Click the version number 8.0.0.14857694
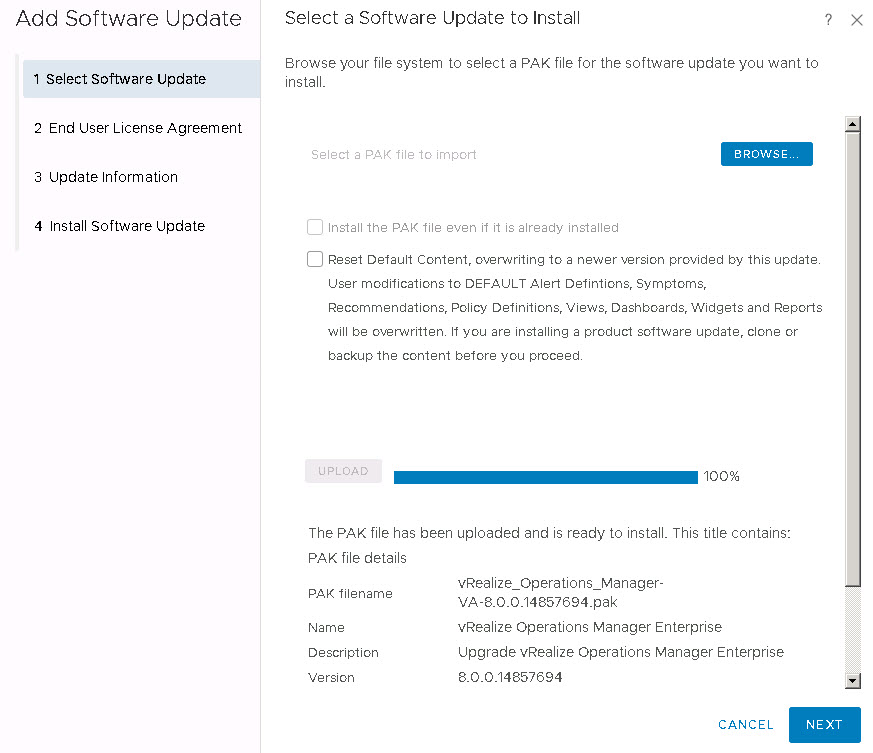The height and width of the screenshot is (753, 873). click(x=510, y=677)
